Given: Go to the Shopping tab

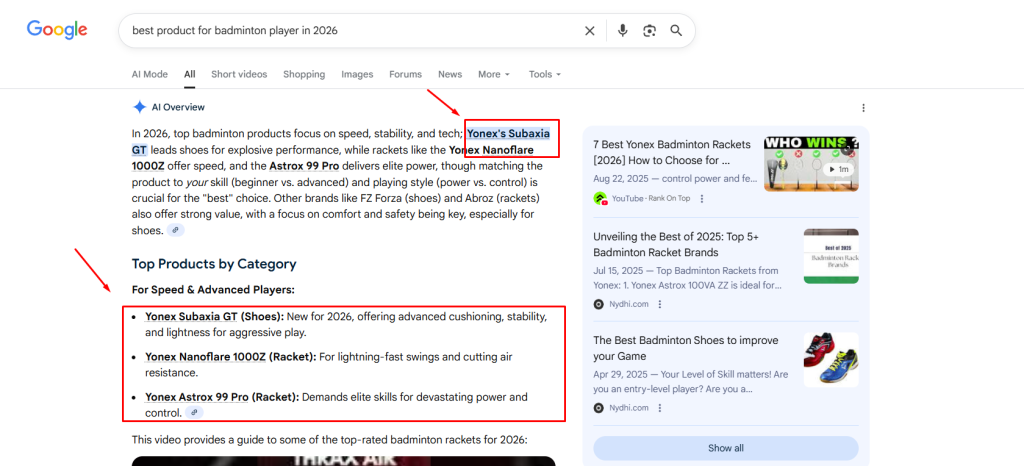Looking at the screenshot, I should click(304, 74).
